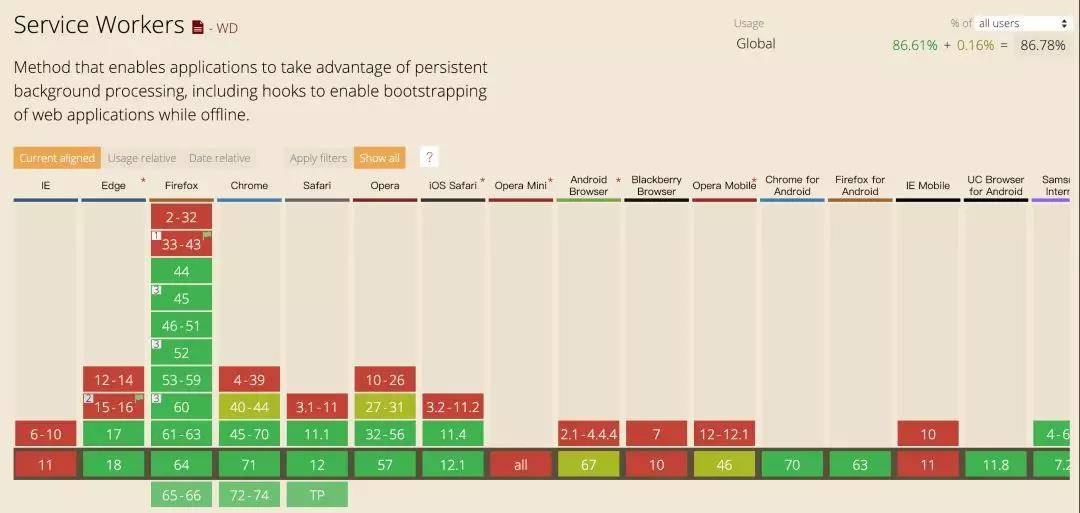Select Android Browser 67 cell
The image size is (1080, 513).
coord(588,465)
